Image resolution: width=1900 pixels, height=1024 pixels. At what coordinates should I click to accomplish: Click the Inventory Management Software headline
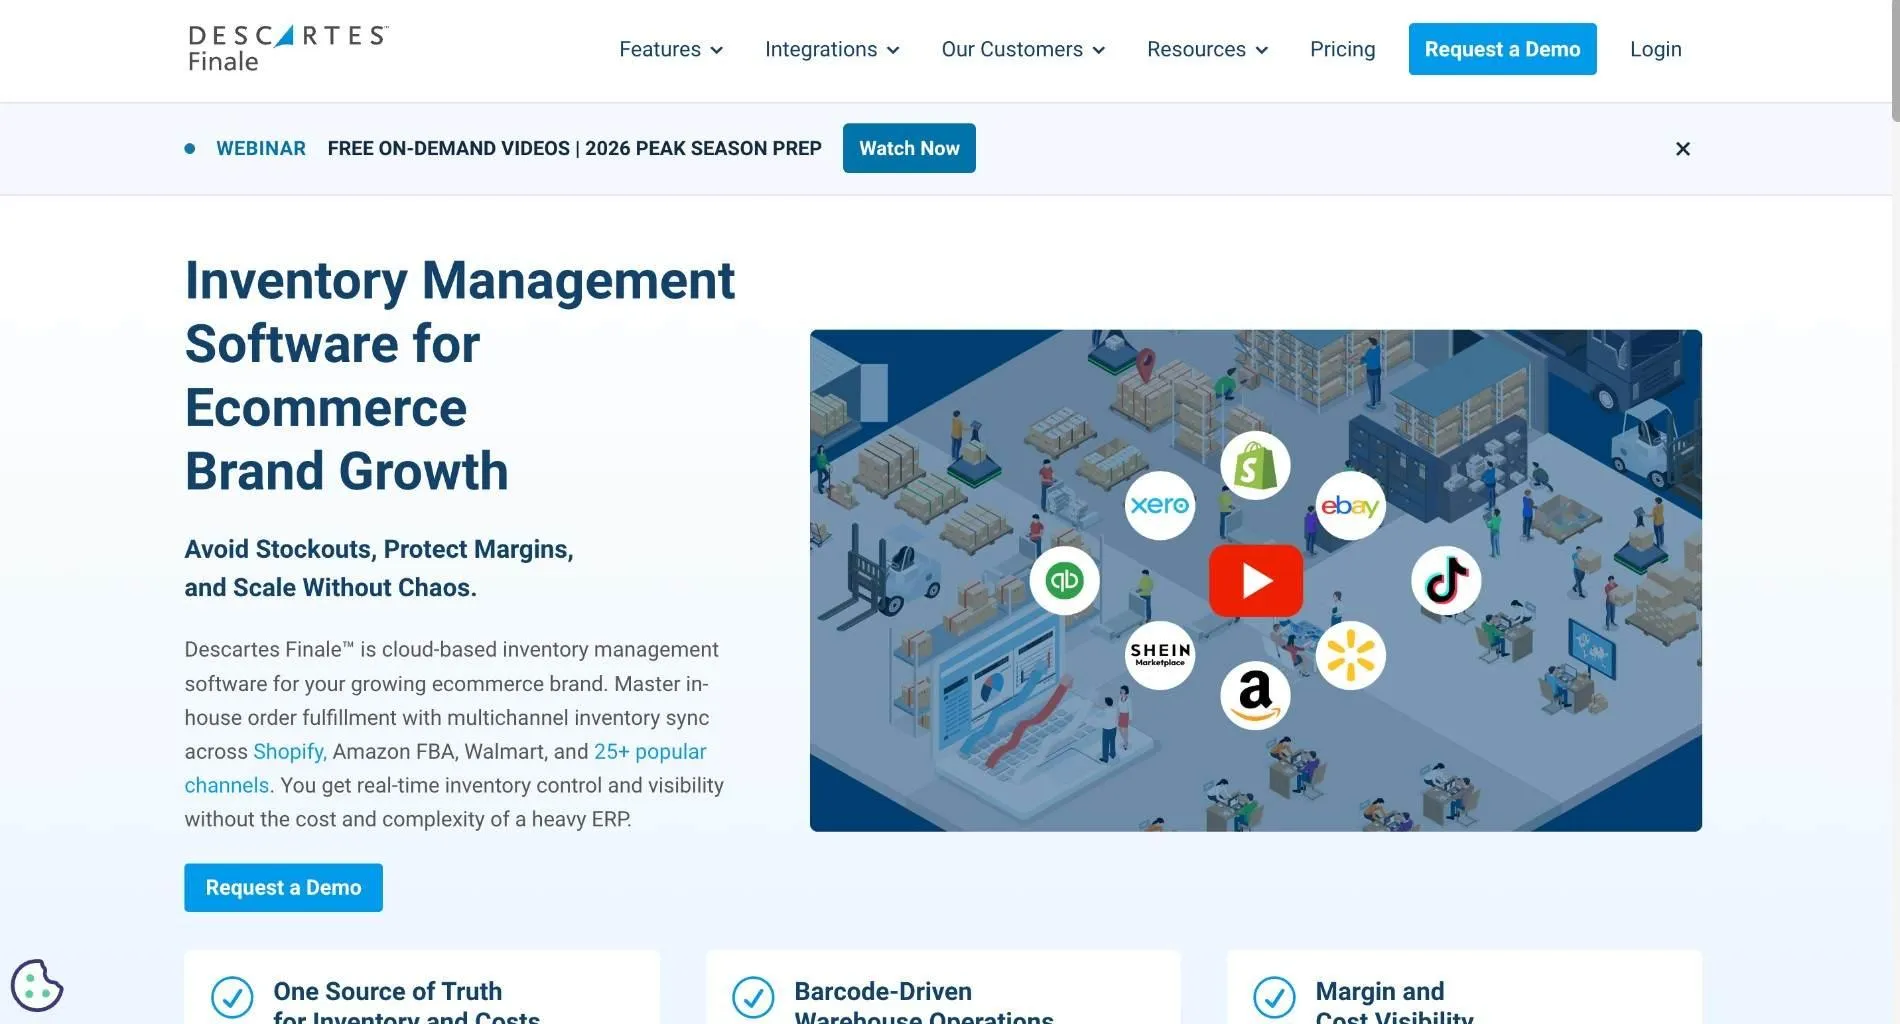pos(460,375)
